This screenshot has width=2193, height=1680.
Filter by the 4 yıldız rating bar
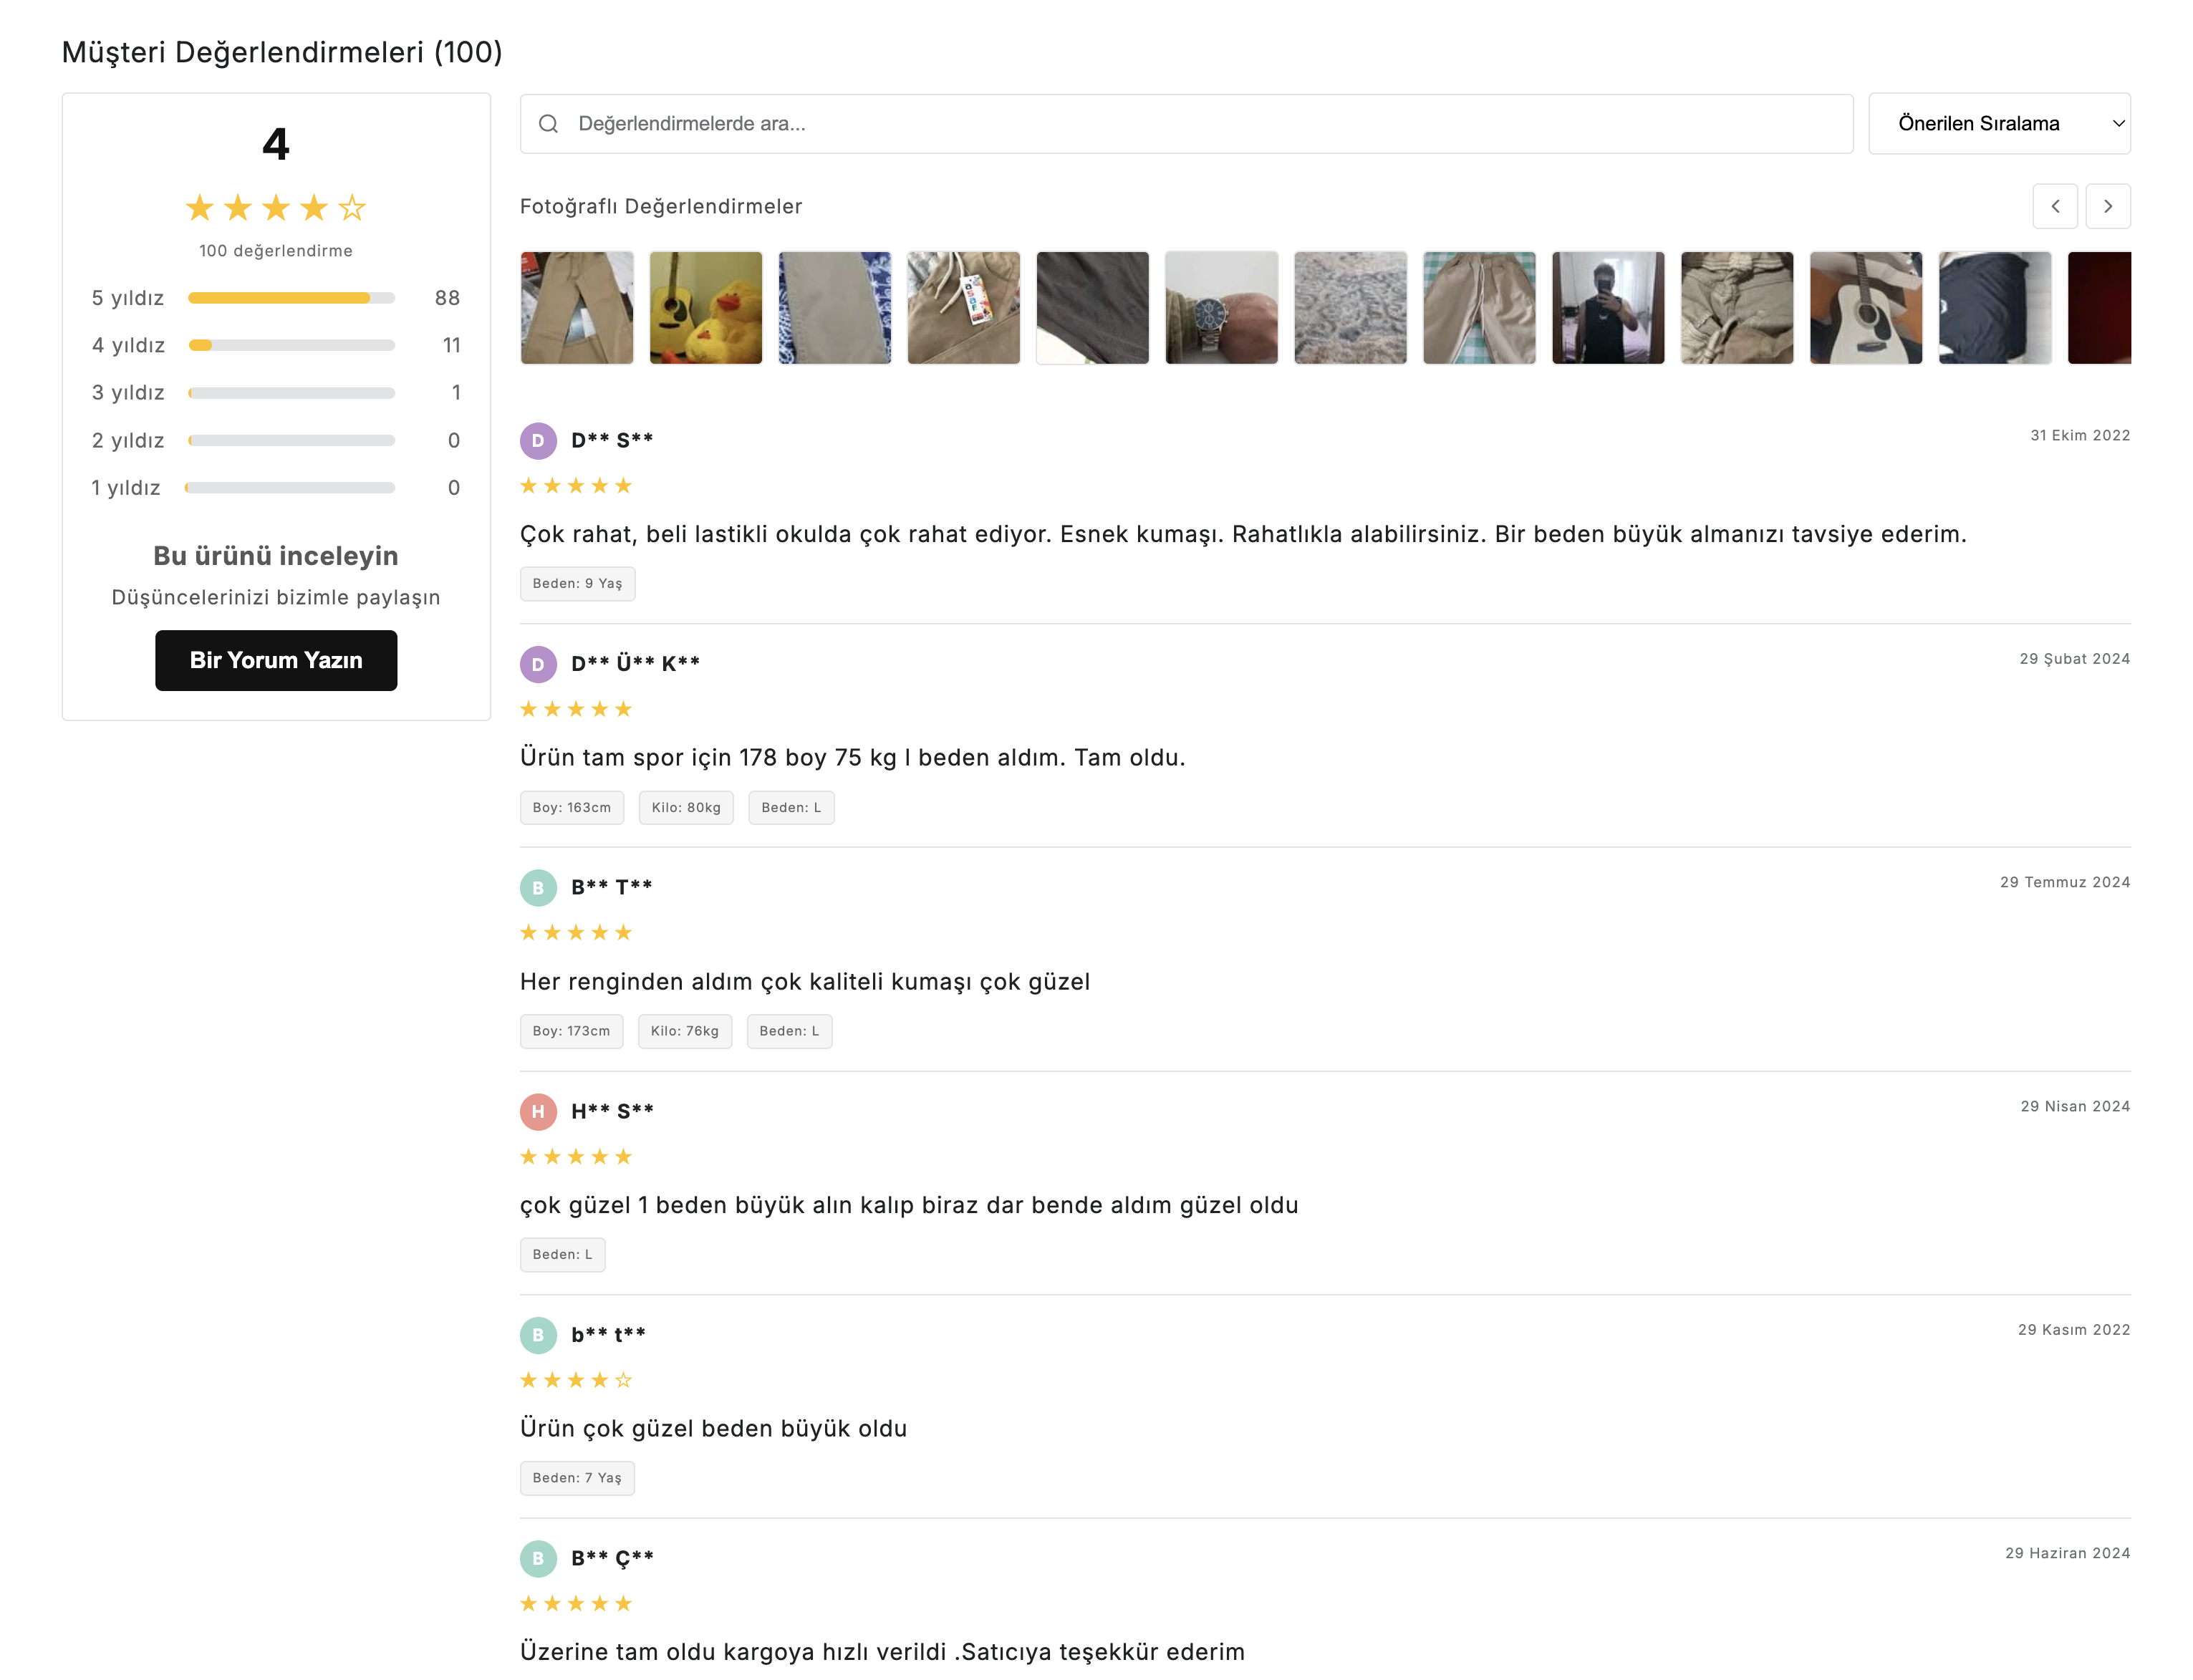291,345
